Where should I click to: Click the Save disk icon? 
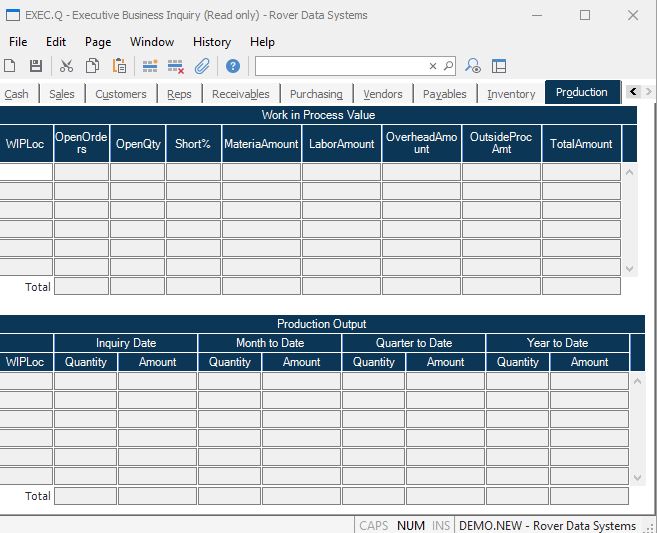click(36, 66)
